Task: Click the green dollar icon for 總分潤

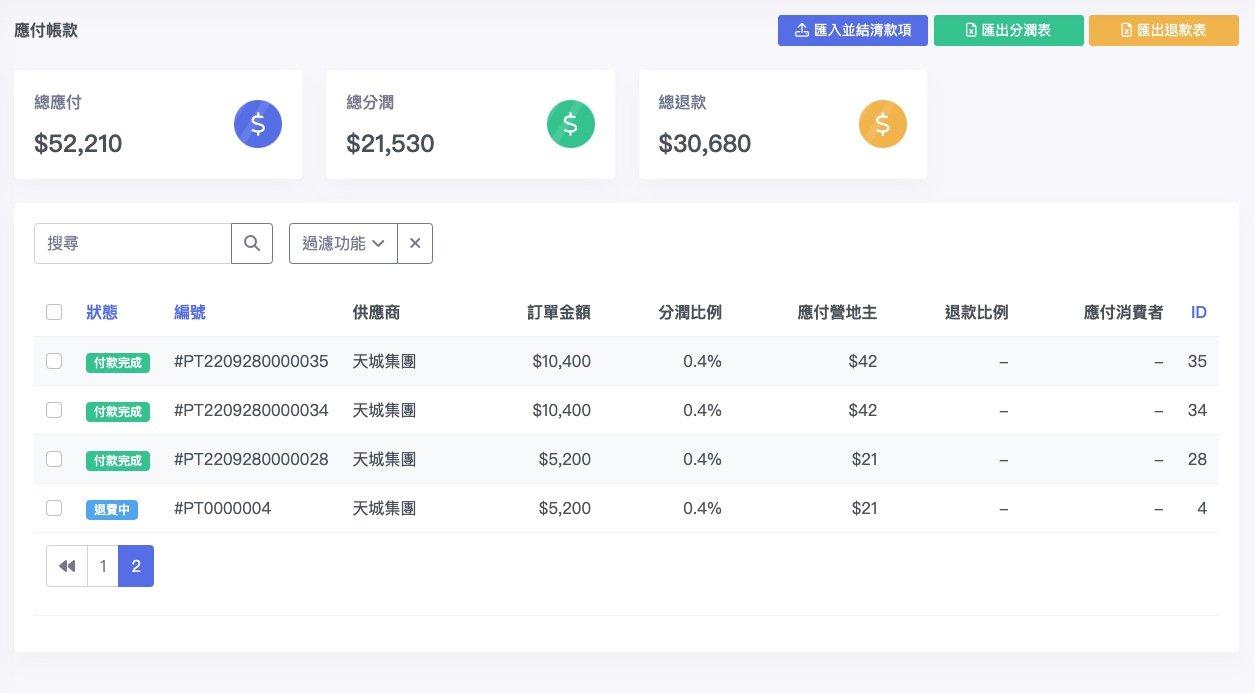Action: (x=570, y=124)
